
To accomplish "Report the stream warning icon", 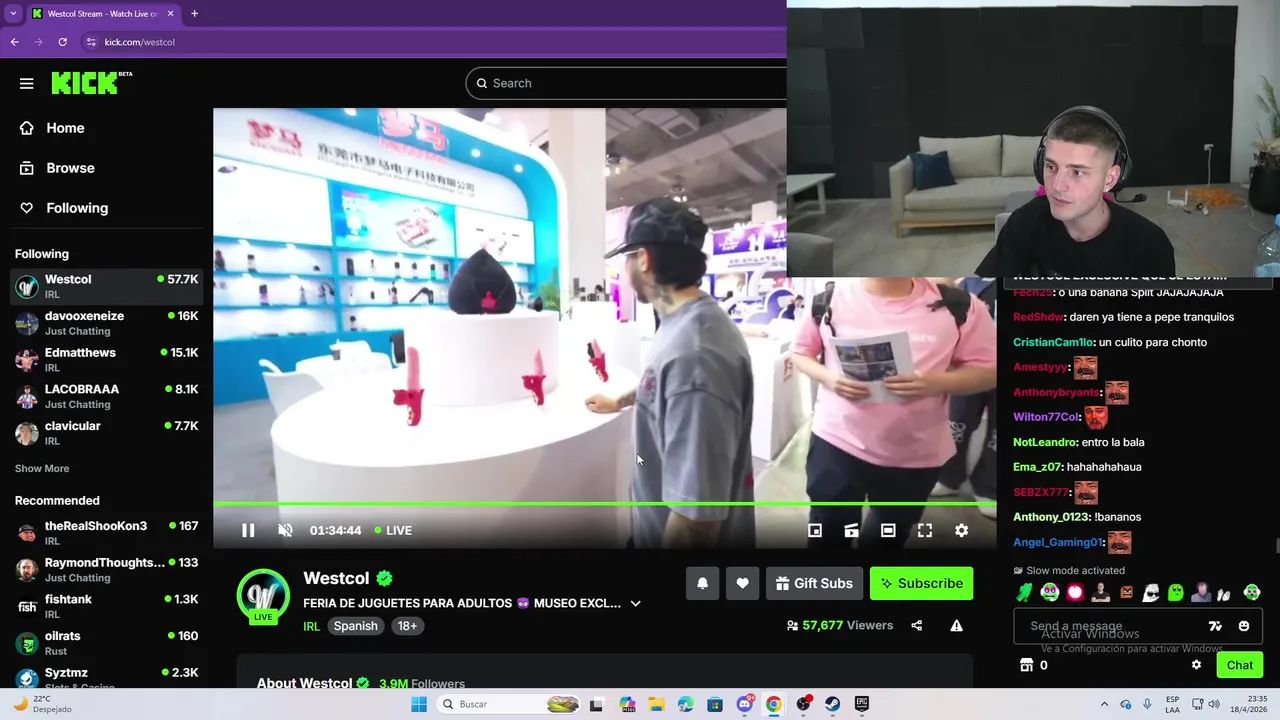I will (x=956, y=625).
